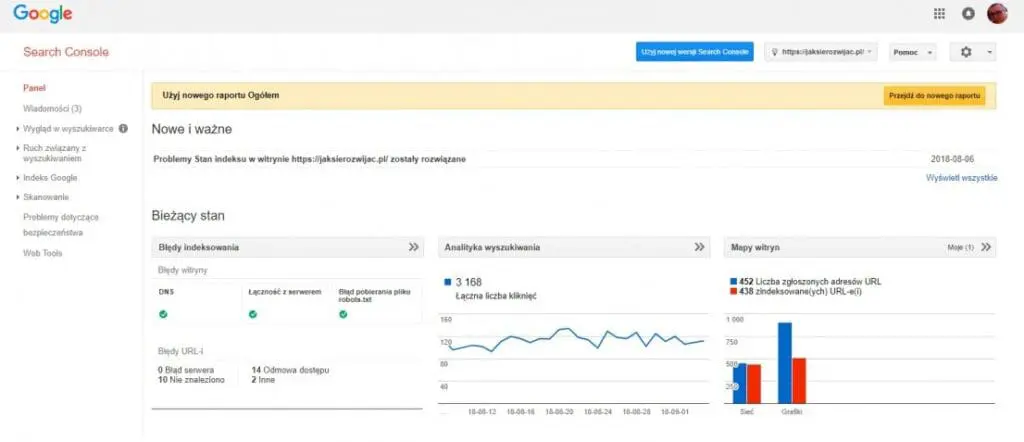Click the Błędy URL-i label
This screenshot has height=442, width=1024.
click(x=180, y=351)
